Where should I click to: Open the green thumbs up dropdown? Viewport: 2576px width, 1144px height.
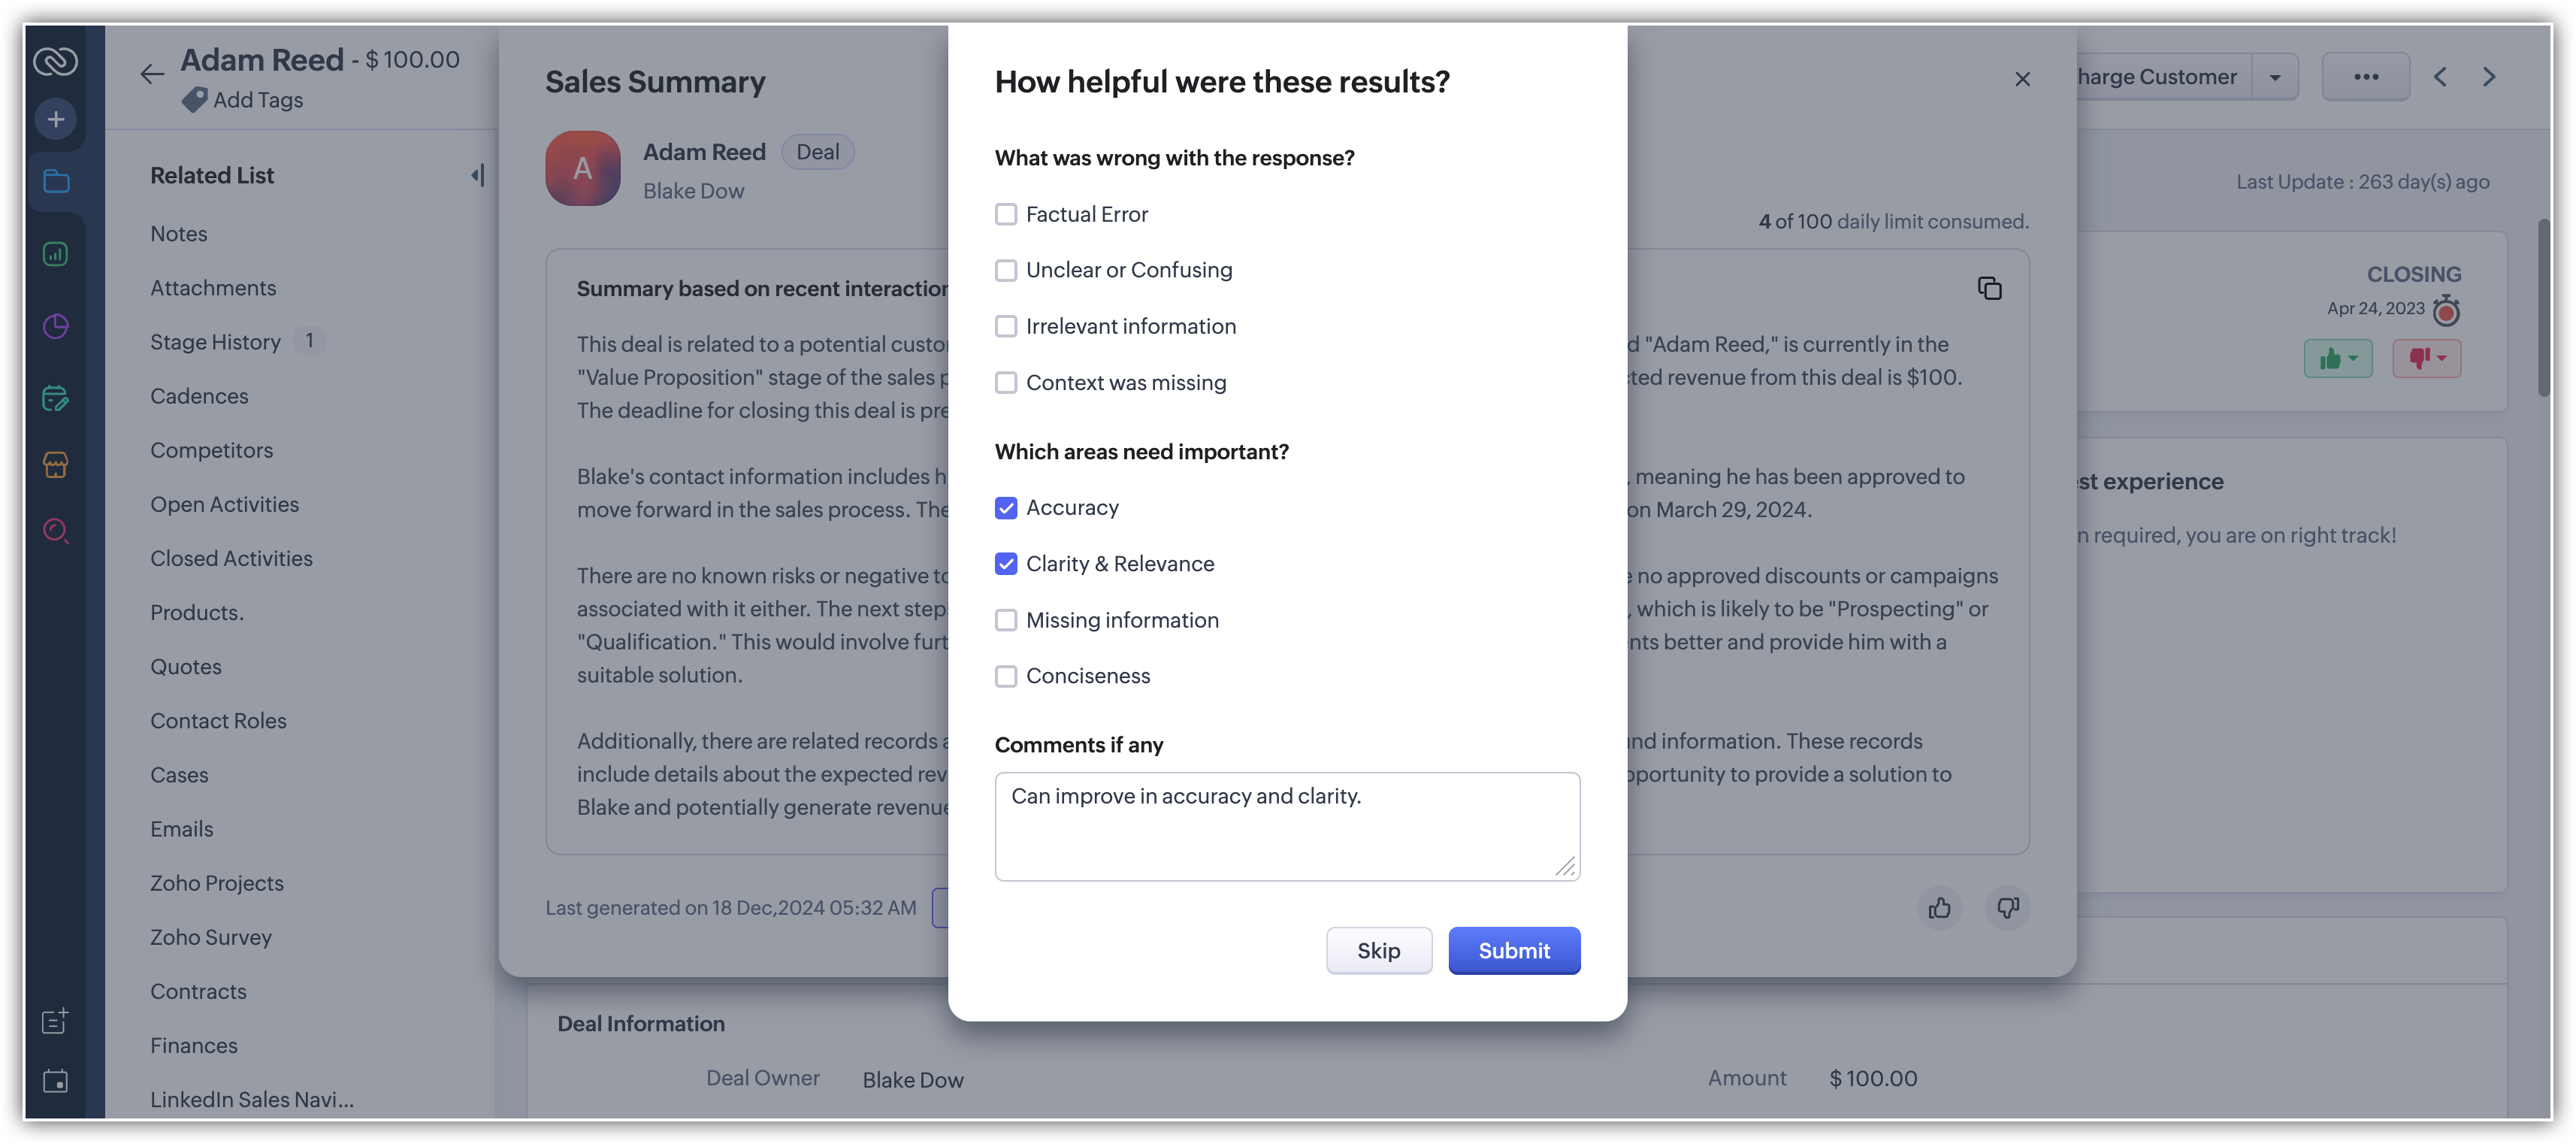(2338, 358)
